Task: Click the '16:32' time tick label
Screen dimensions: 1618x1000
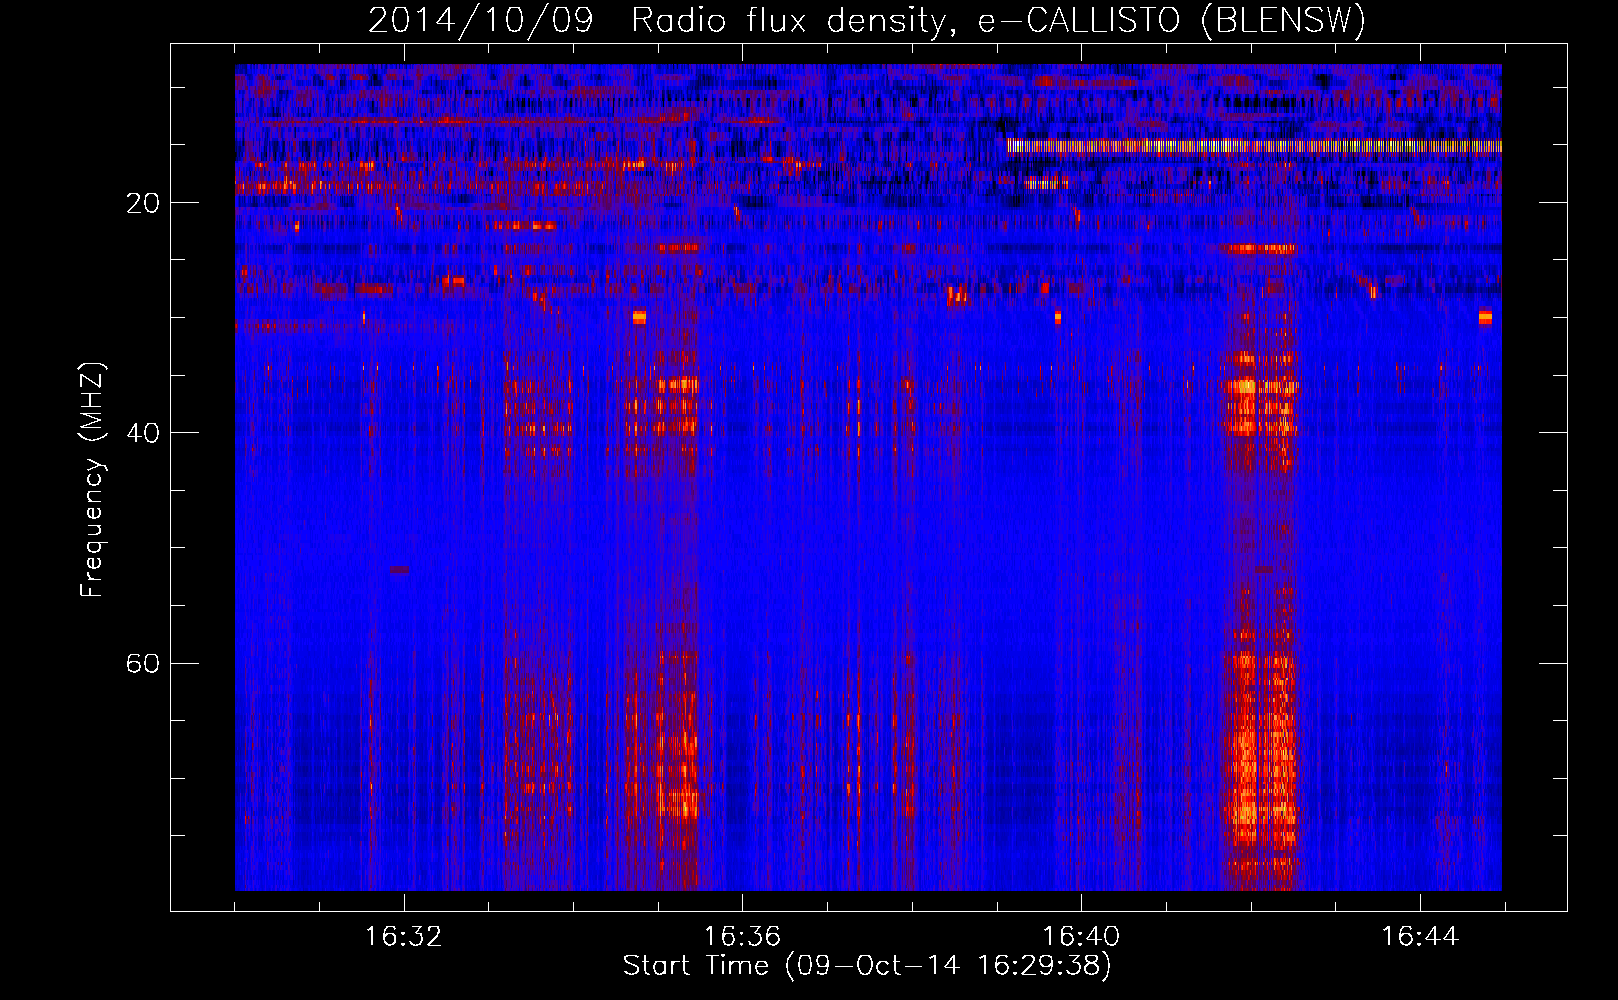Action: [x=404, y=937]
